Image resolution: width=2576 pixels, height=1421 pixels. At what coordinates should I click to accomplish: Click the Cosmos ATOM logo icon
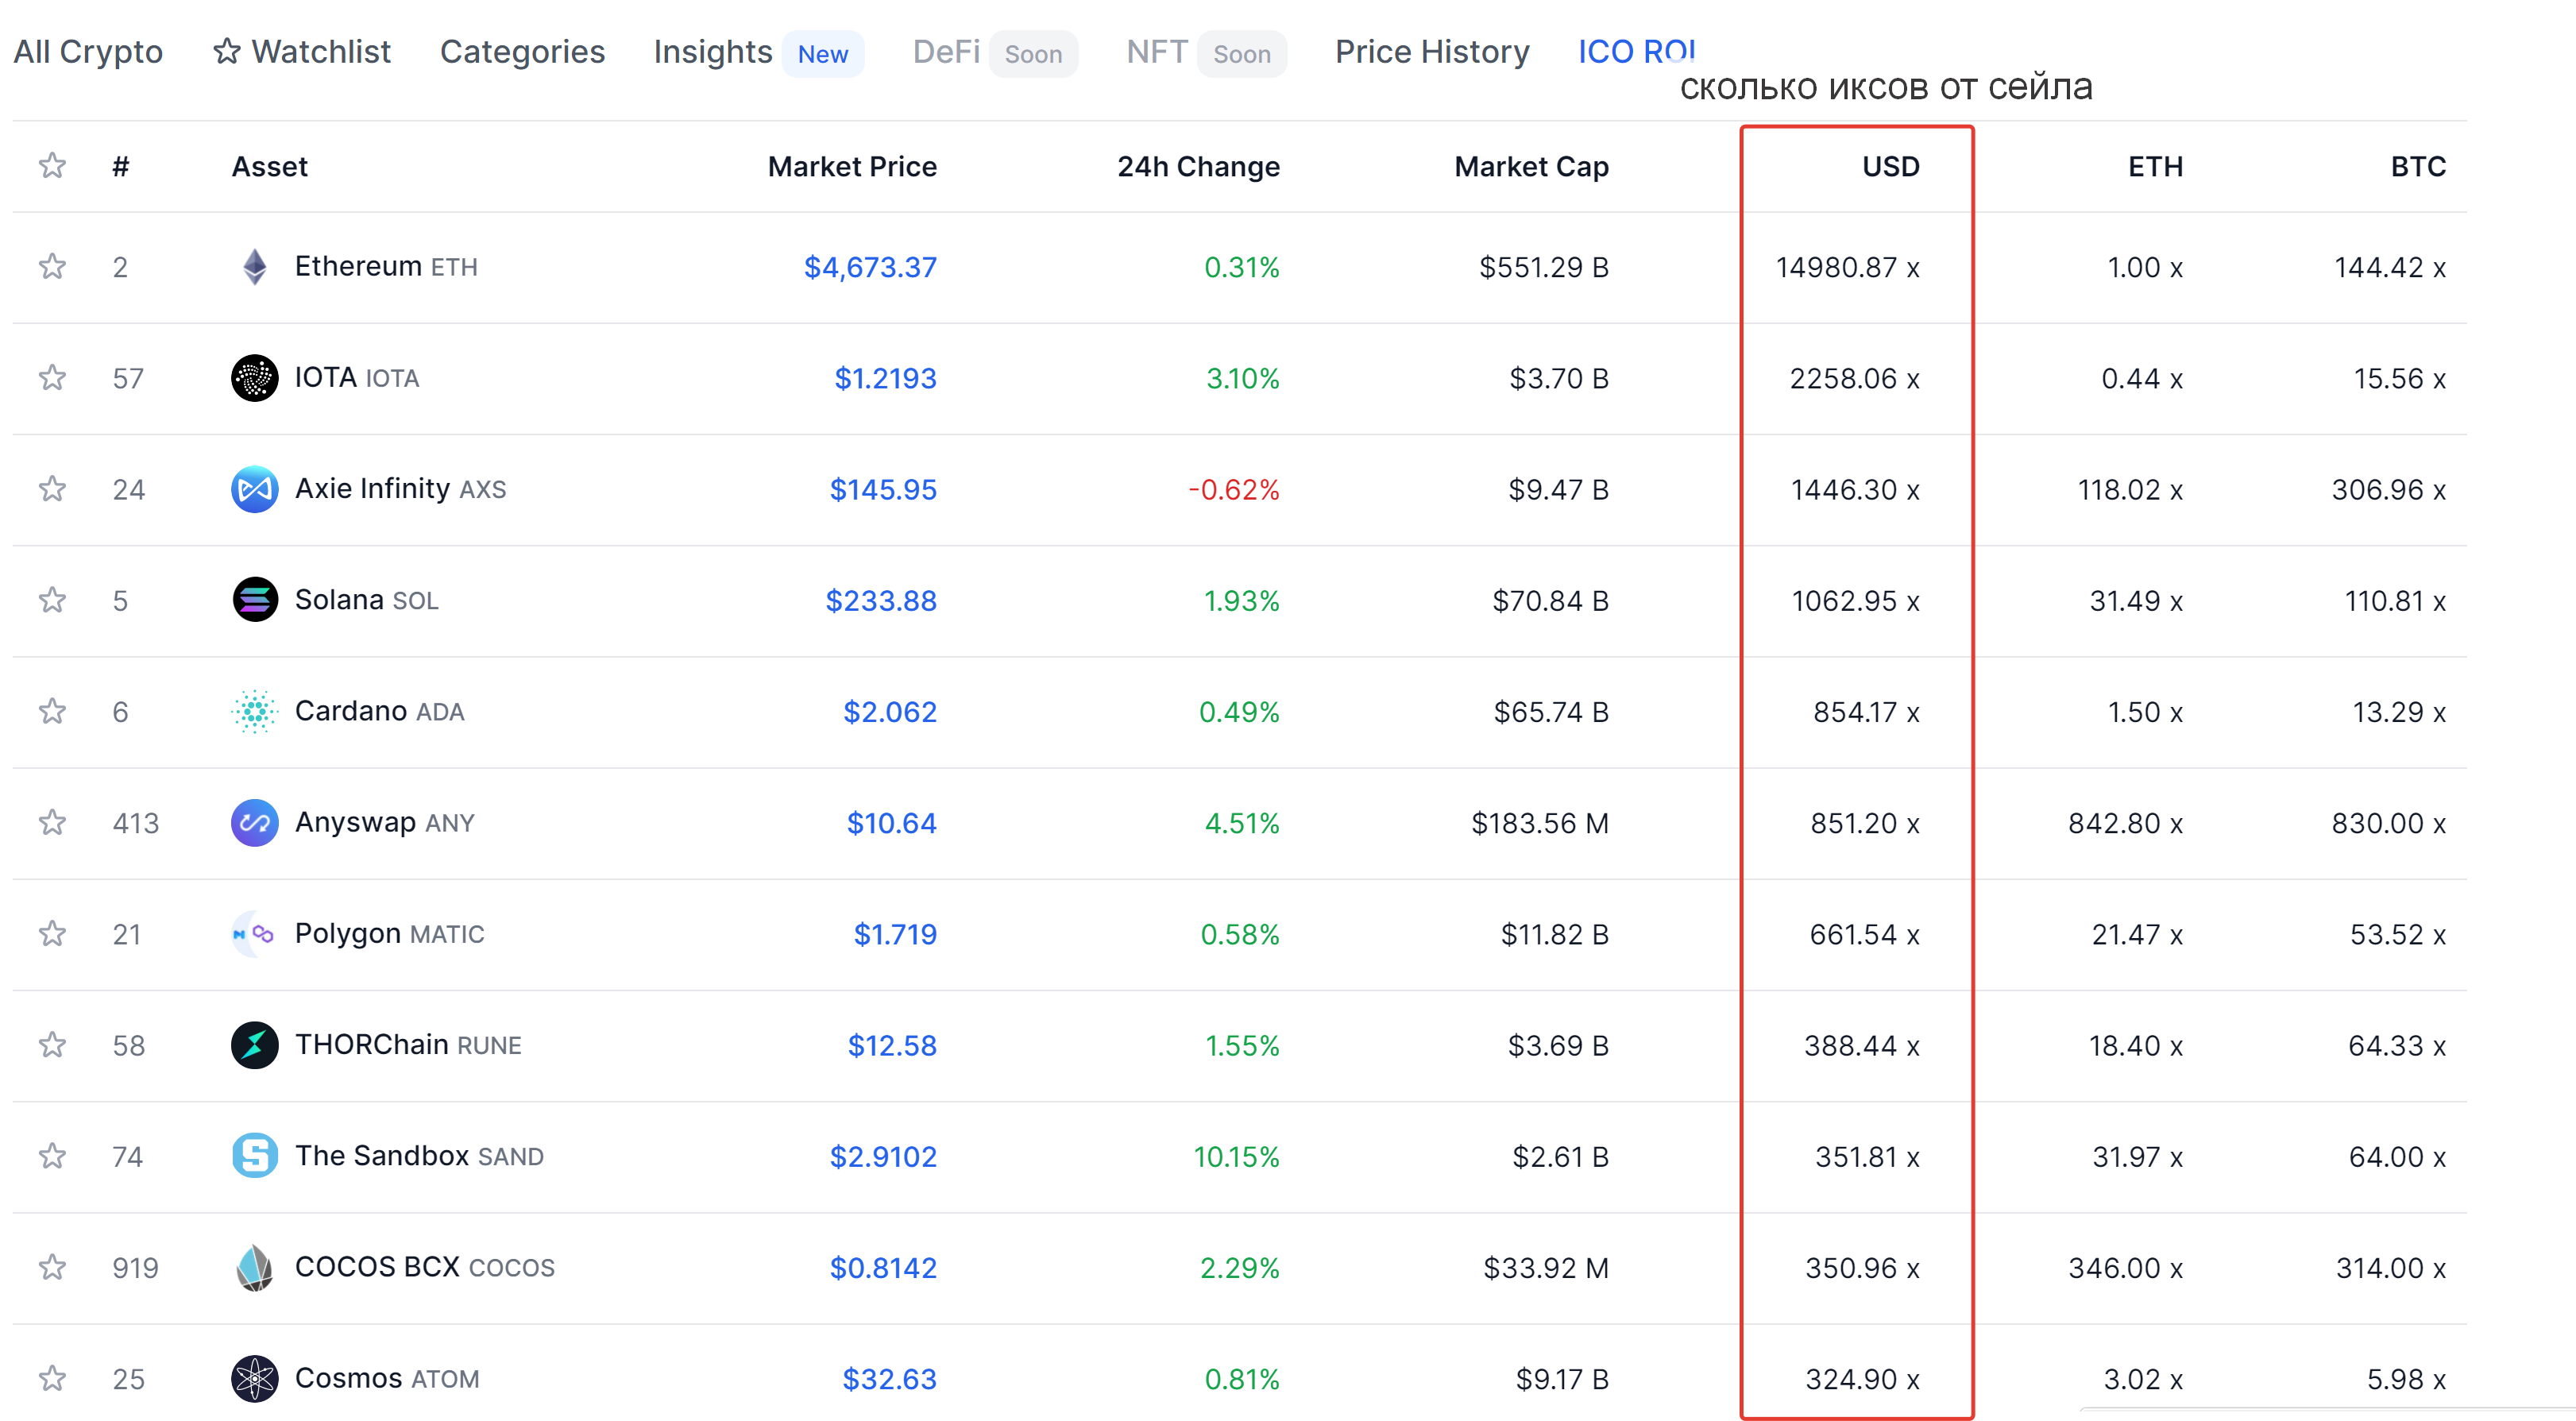[x=255, y=1379]
